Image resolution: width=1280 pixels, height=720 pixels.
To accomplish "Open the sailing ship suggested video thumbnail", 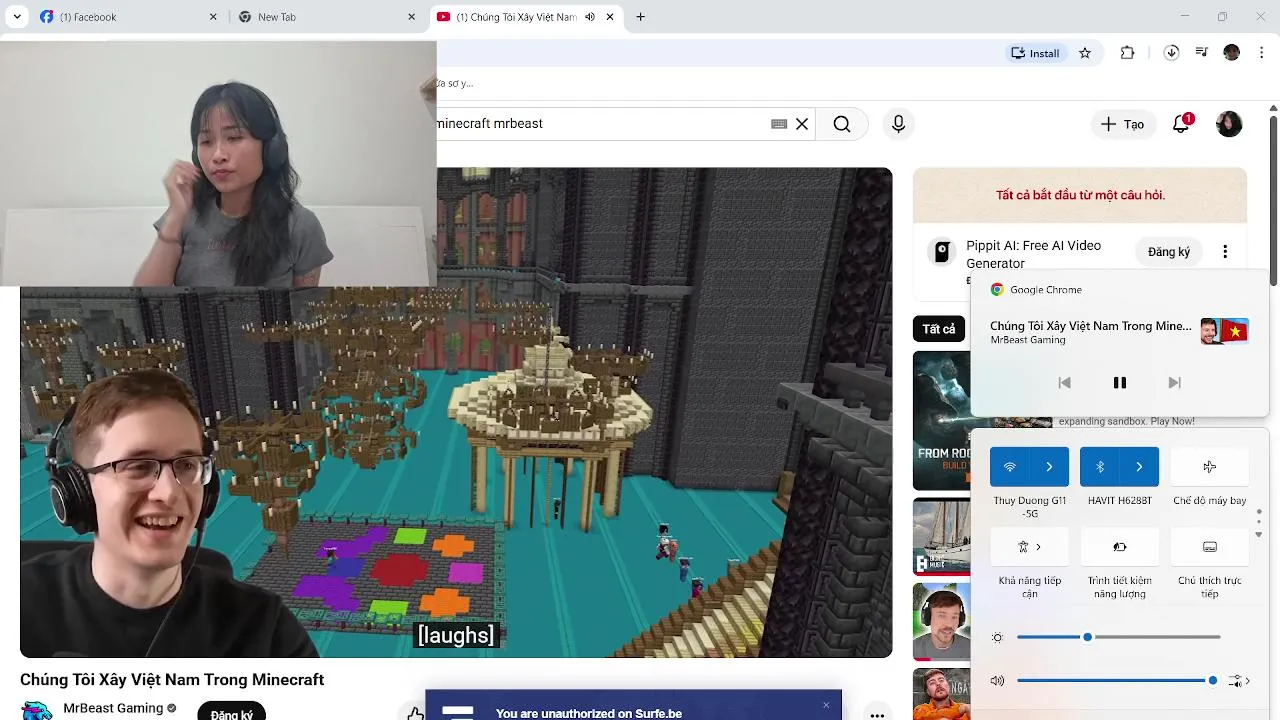I will click(941, 536).
